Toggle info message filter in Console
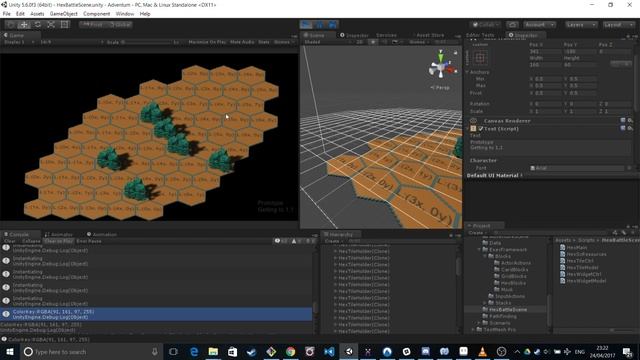The width and height of the screenshot is (640, 360). click(x=281, y=241)
